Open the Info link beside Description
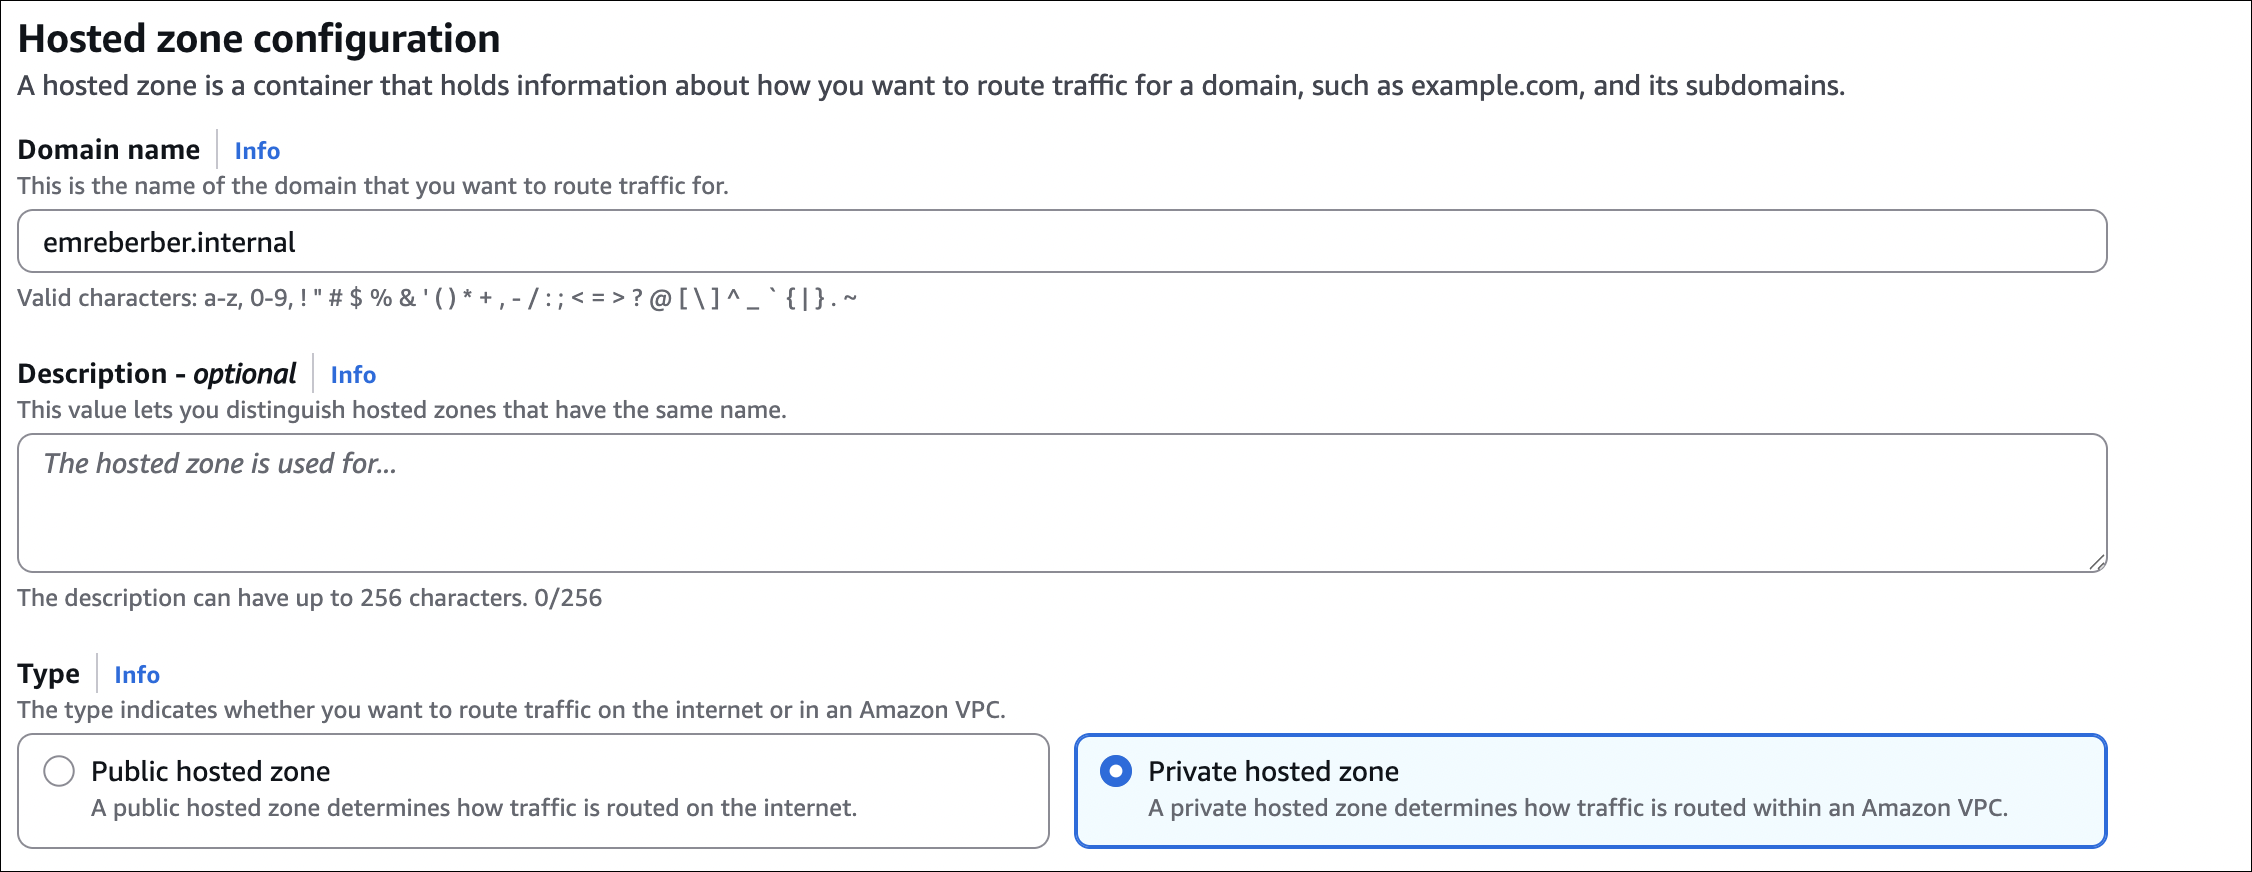This screenshot has width=2252, height=872. (x=353, y=375)
